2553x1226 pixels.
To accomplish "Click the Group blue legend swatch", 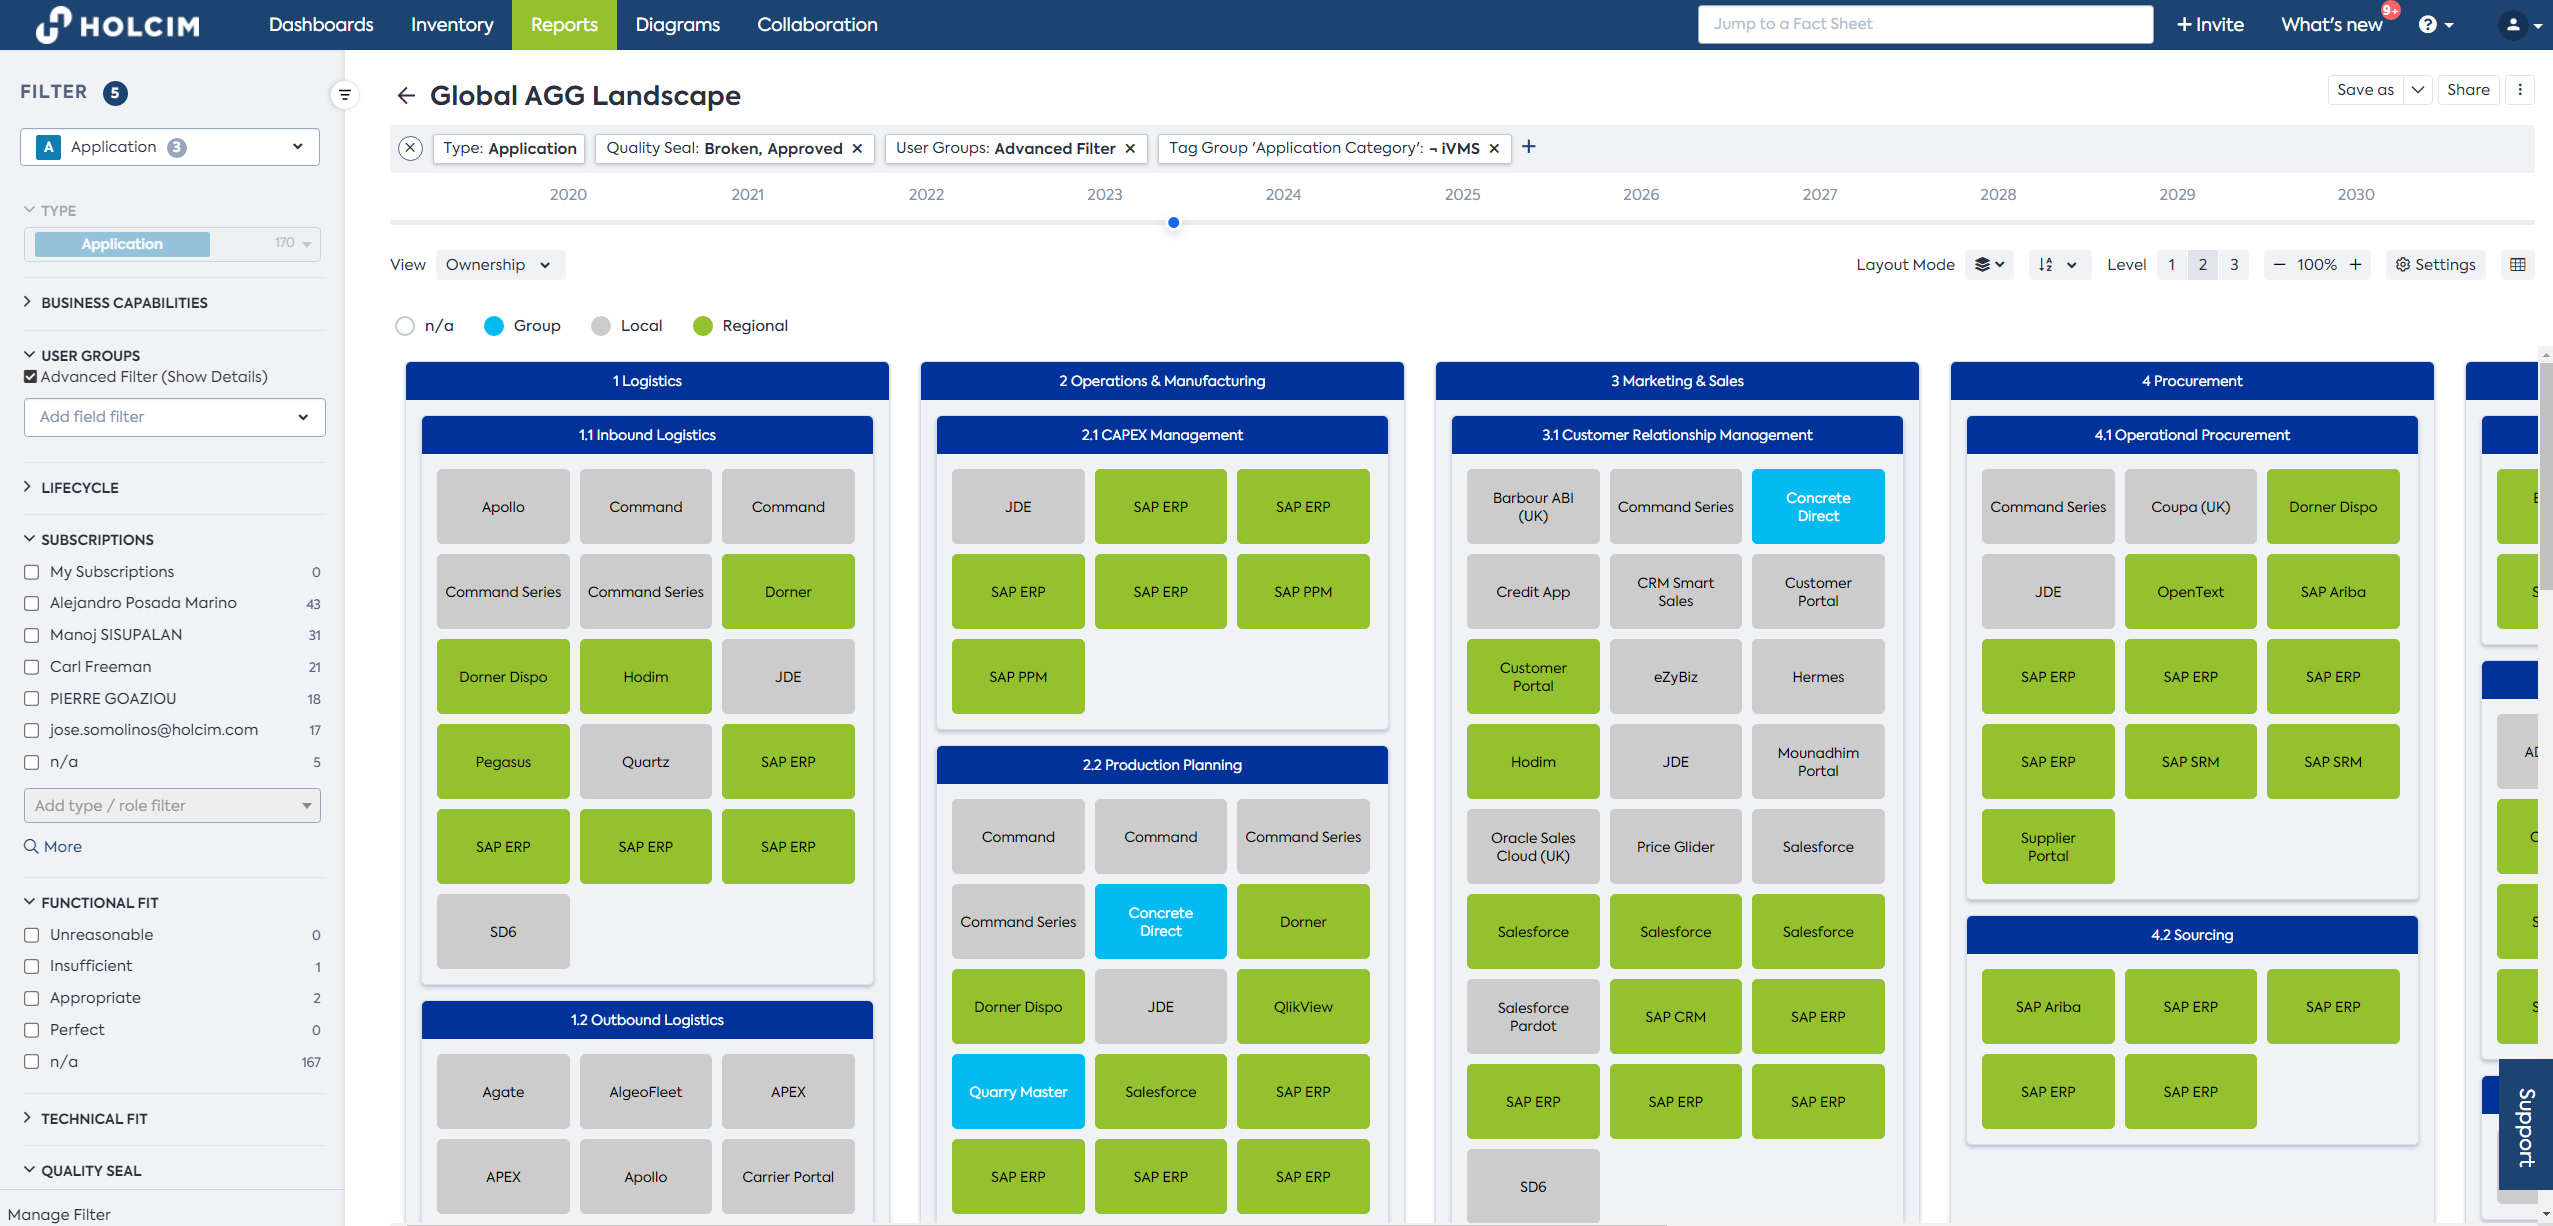I will pos(494,326).
